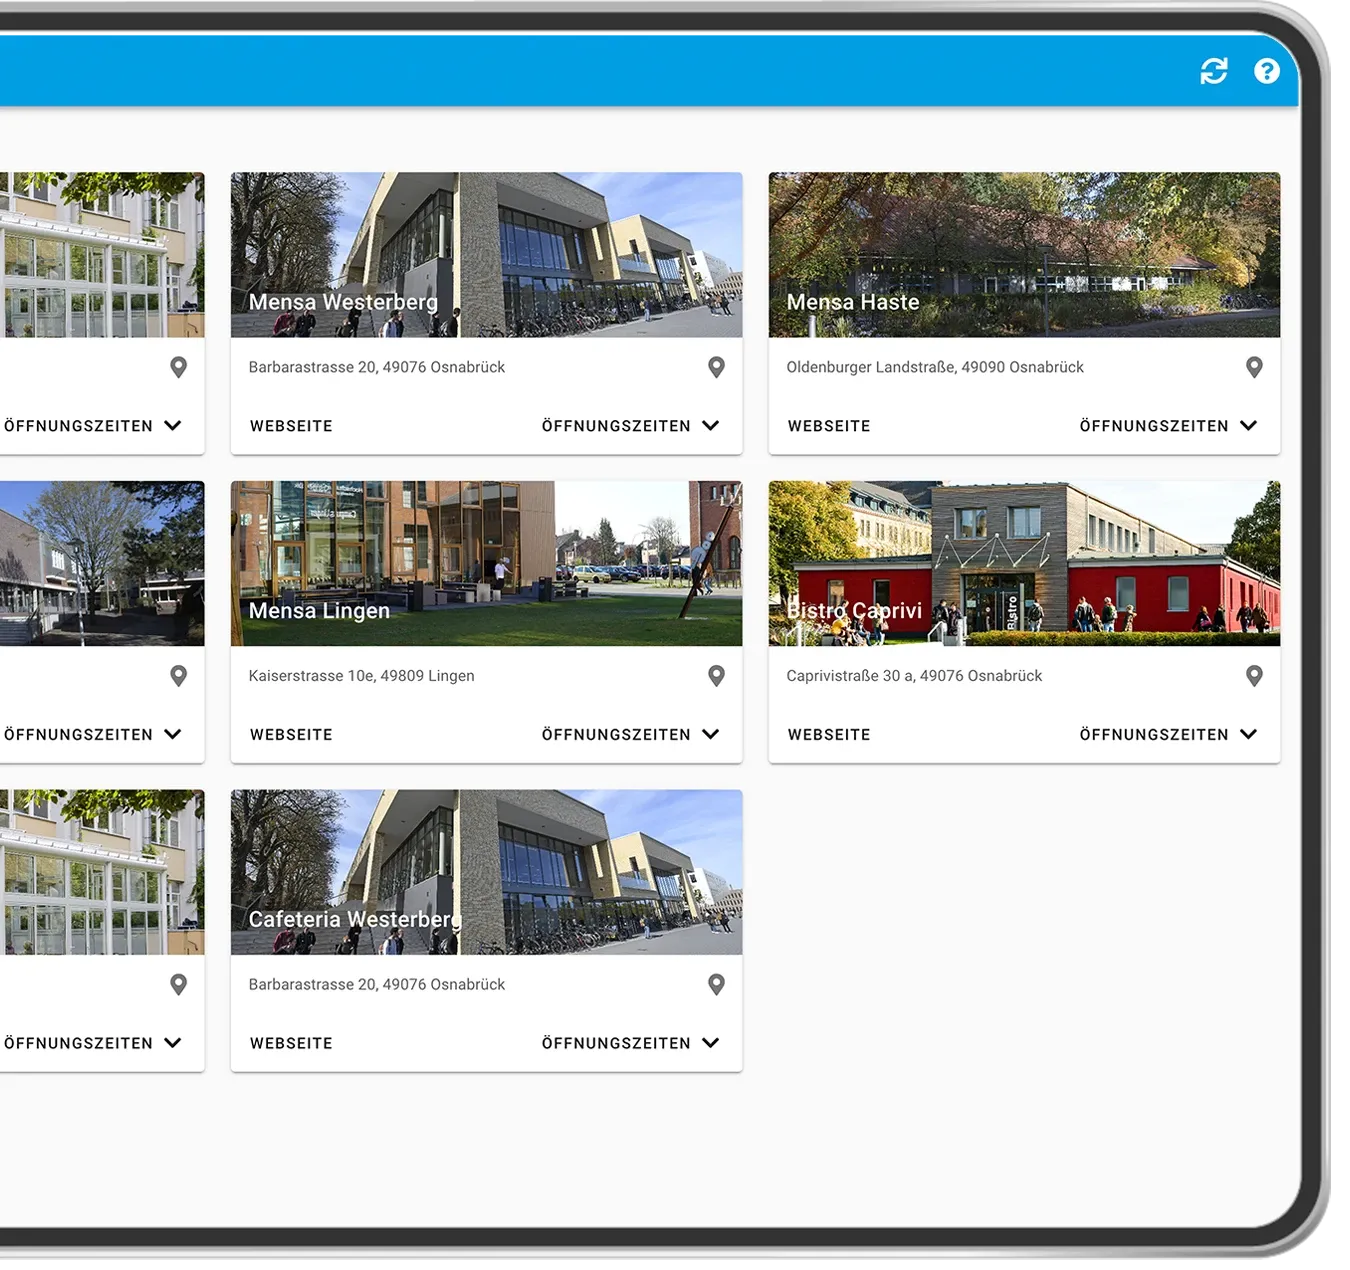Select the Mensa Haste card photo
The height and width of the screenshot is (1270, 1350).
click(1024, 255)
